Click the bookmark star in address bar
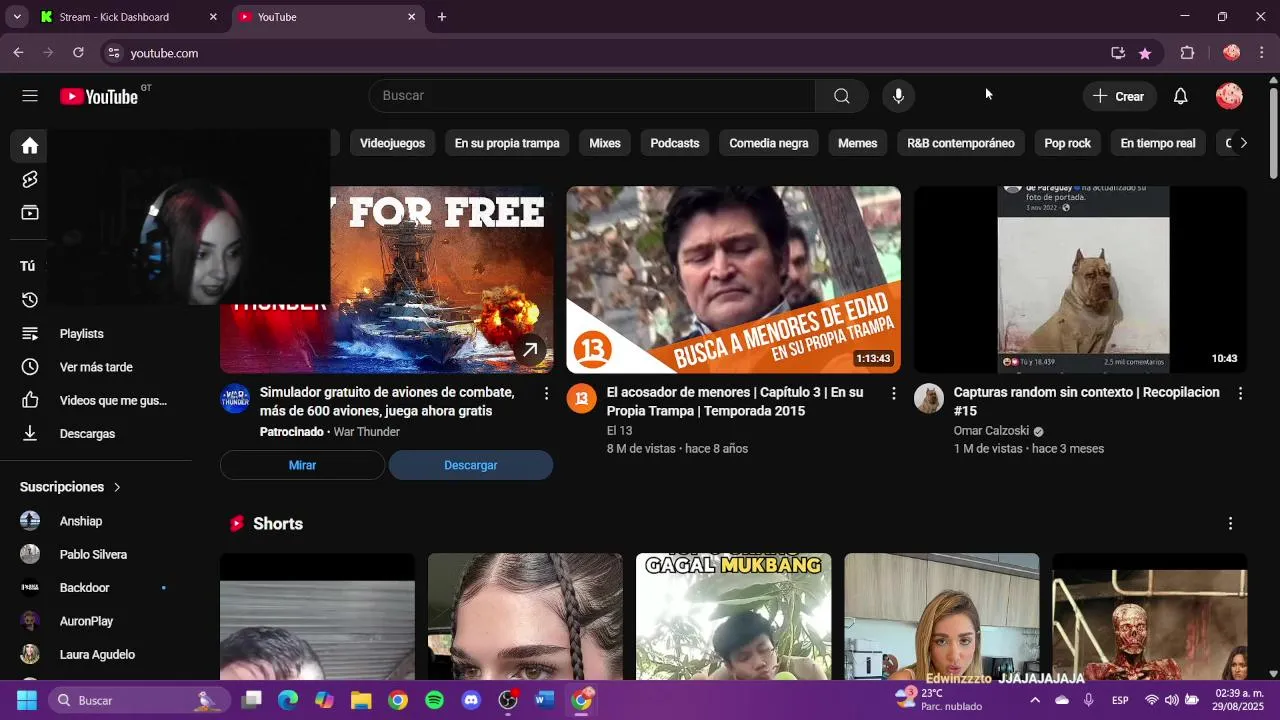The image size is (1280, 720). [1145, 53]
